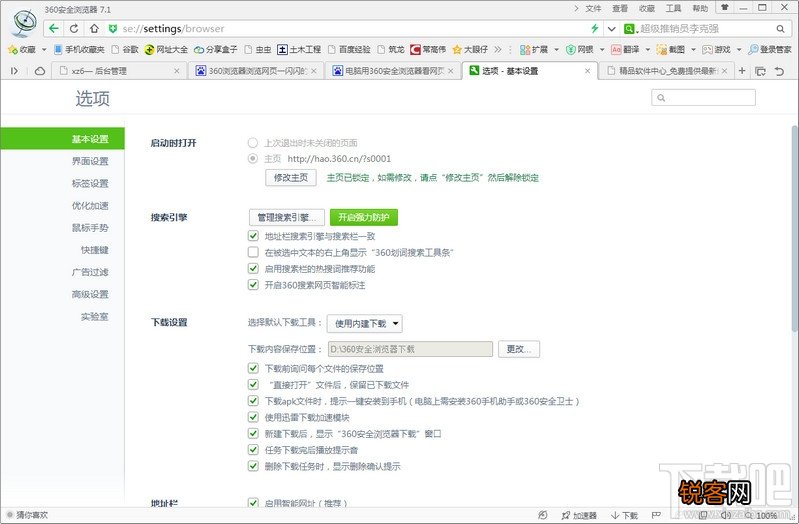Open the 翻译 translate tool
This screenshot has height=524, width=799.
625,49
